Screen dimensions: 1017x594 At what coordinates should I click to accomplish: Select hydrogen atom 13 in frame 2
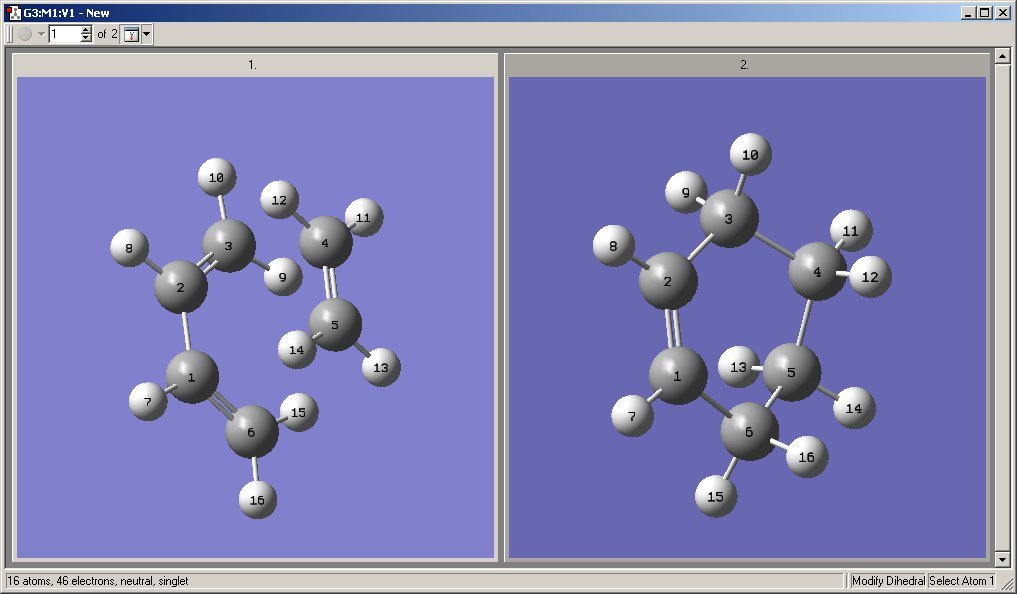739,368
